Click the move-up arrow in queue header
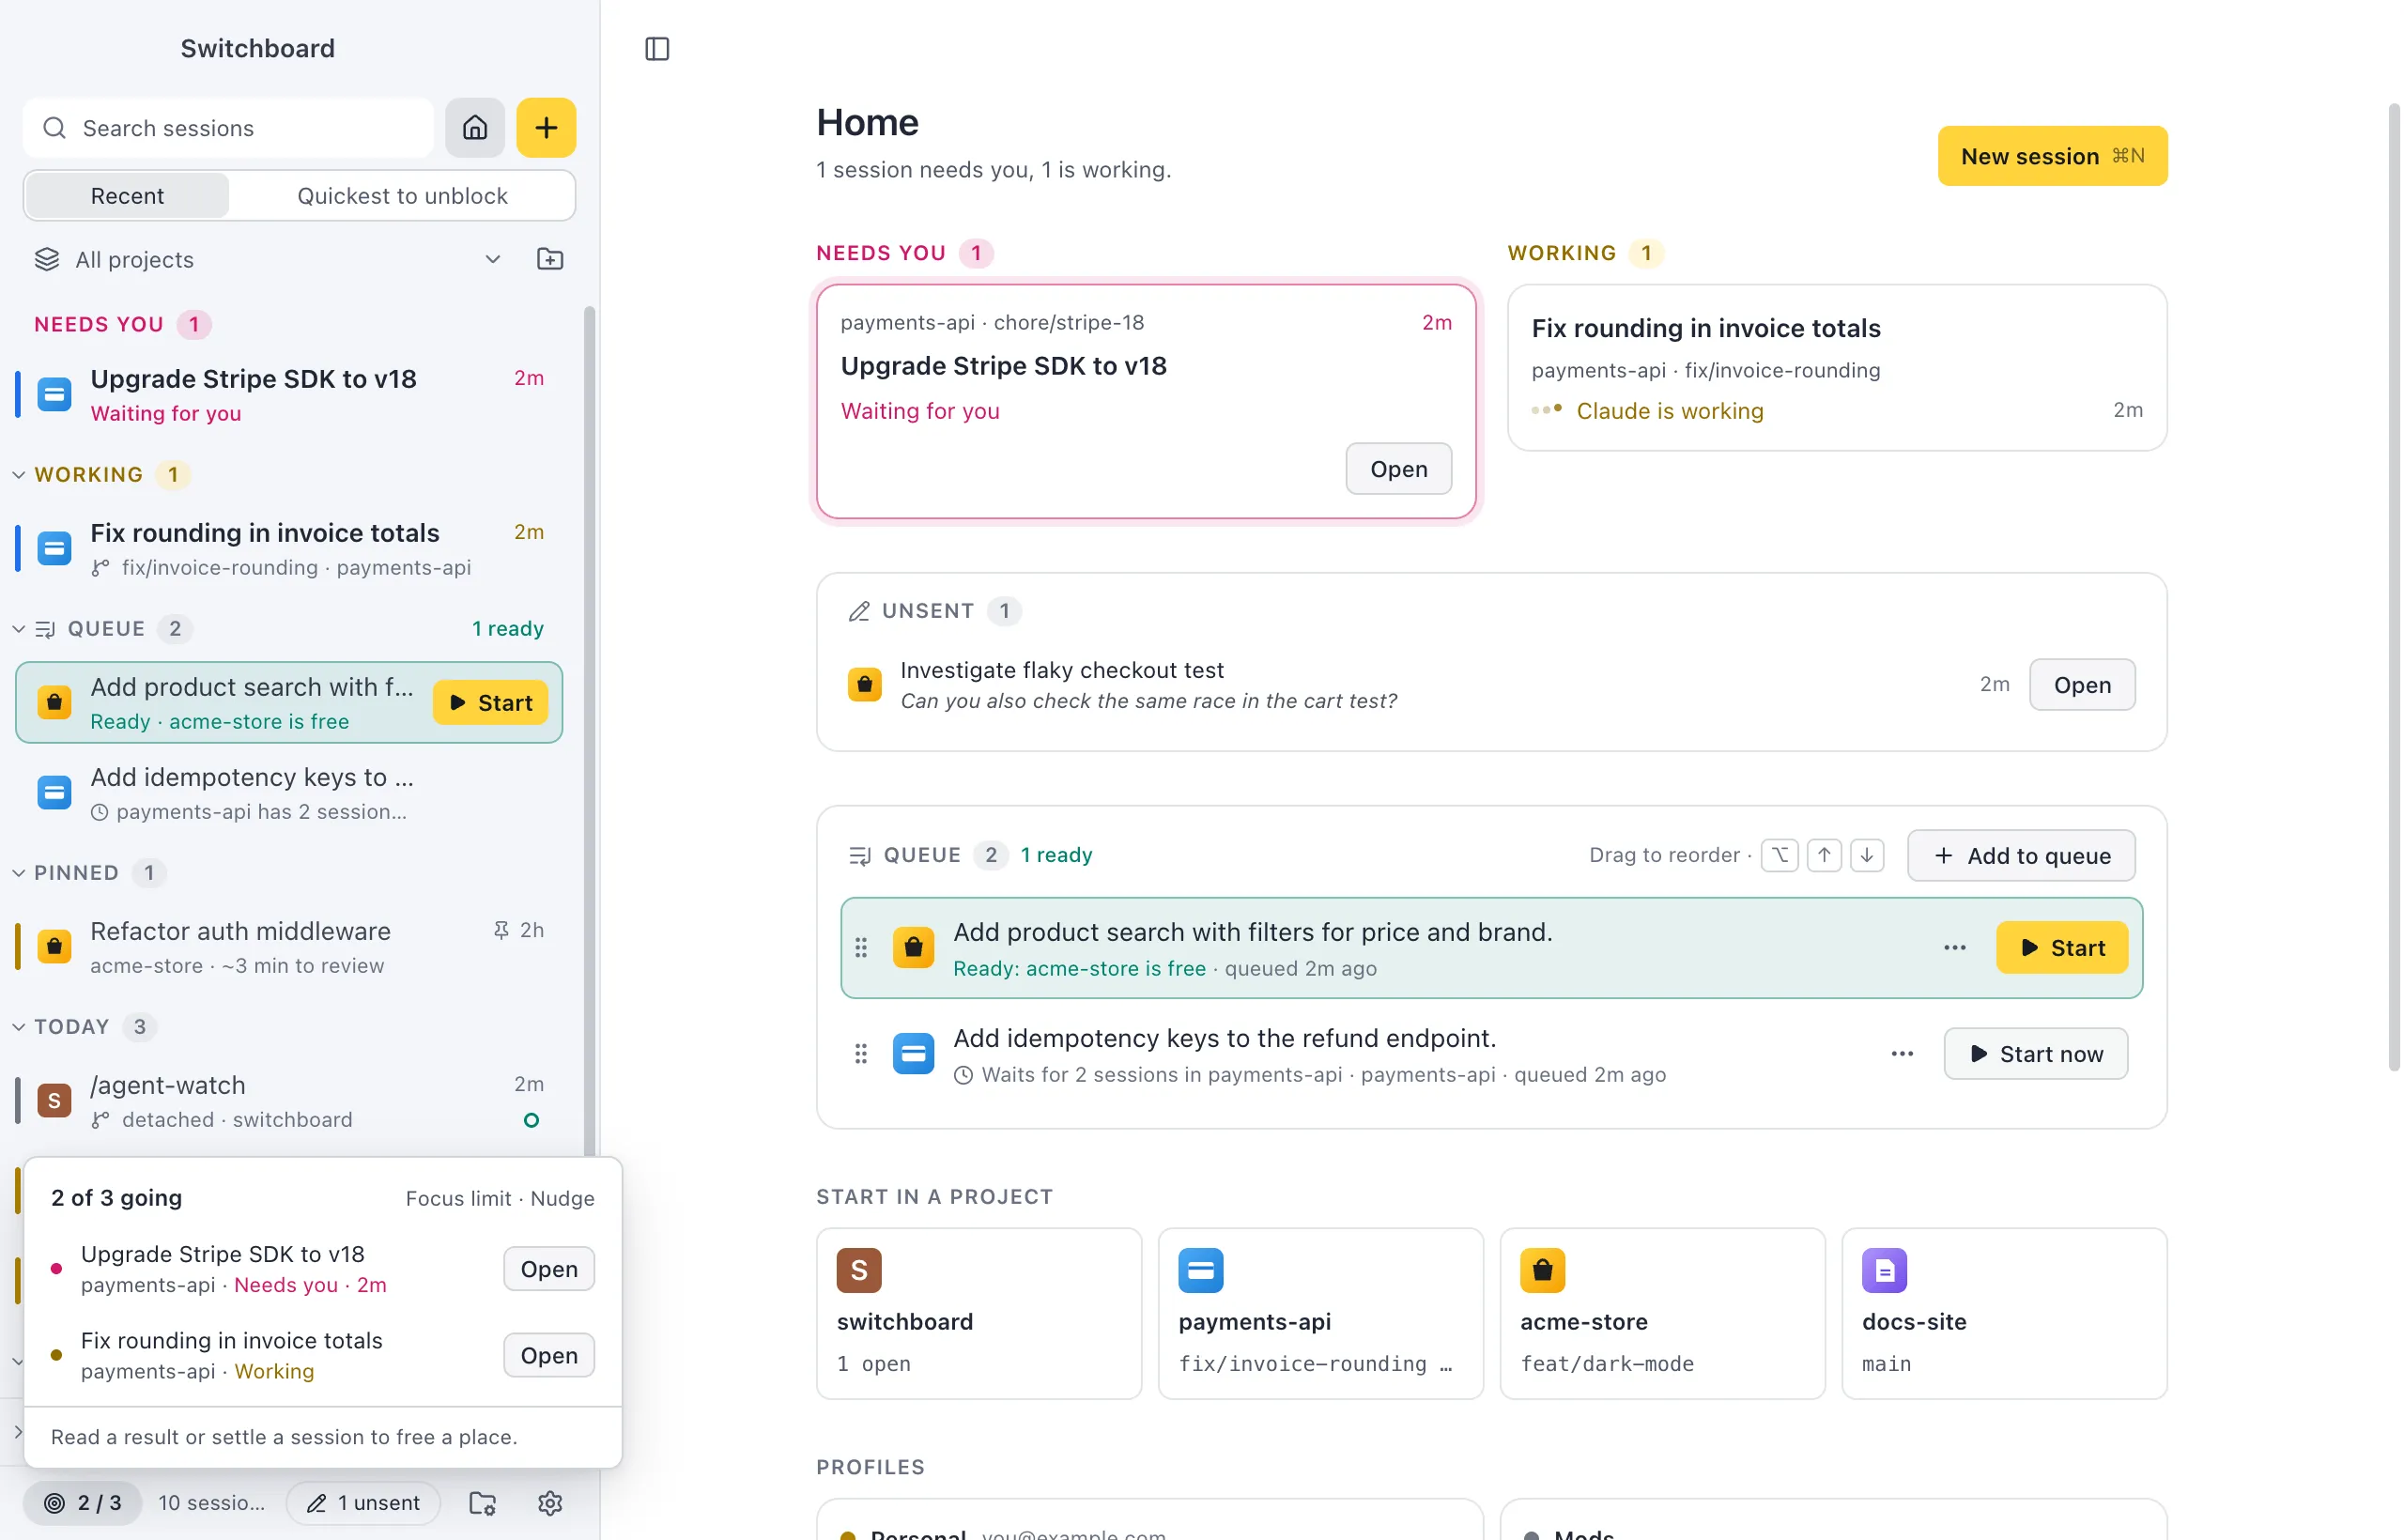2404x1540 pixels. coord(1824,855)
